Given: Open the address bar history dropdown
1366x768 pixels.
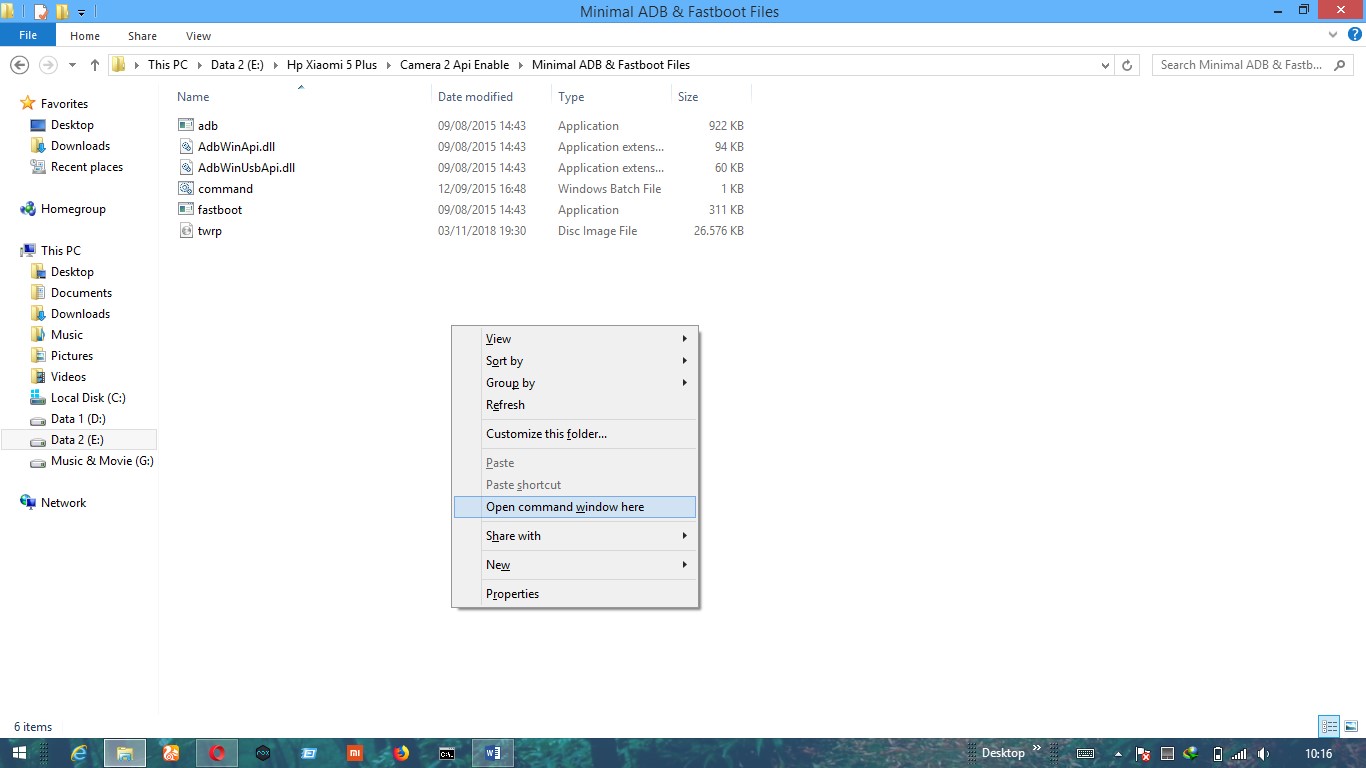Looking at the screenshot, I should (1105, 65).
